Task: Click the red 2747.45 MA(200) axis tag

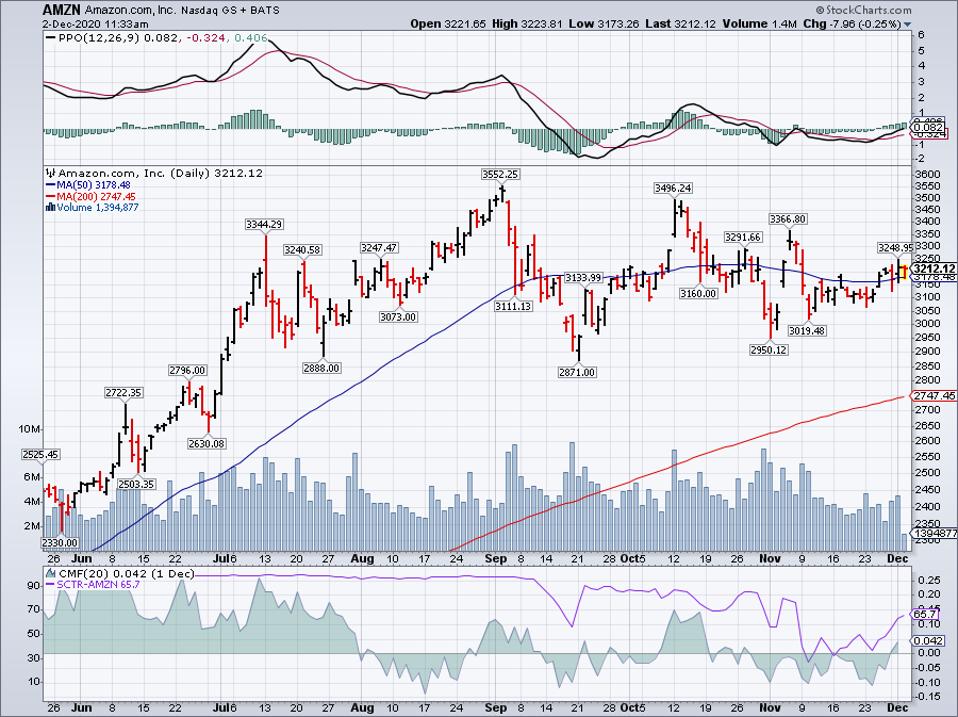Action: (x=933, y=396)
